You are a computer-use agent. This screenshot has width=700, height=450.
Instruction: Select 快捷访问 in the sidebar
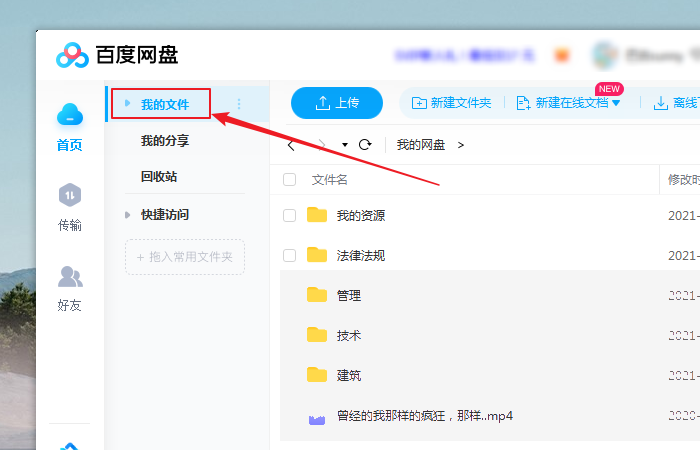point(165,215)
